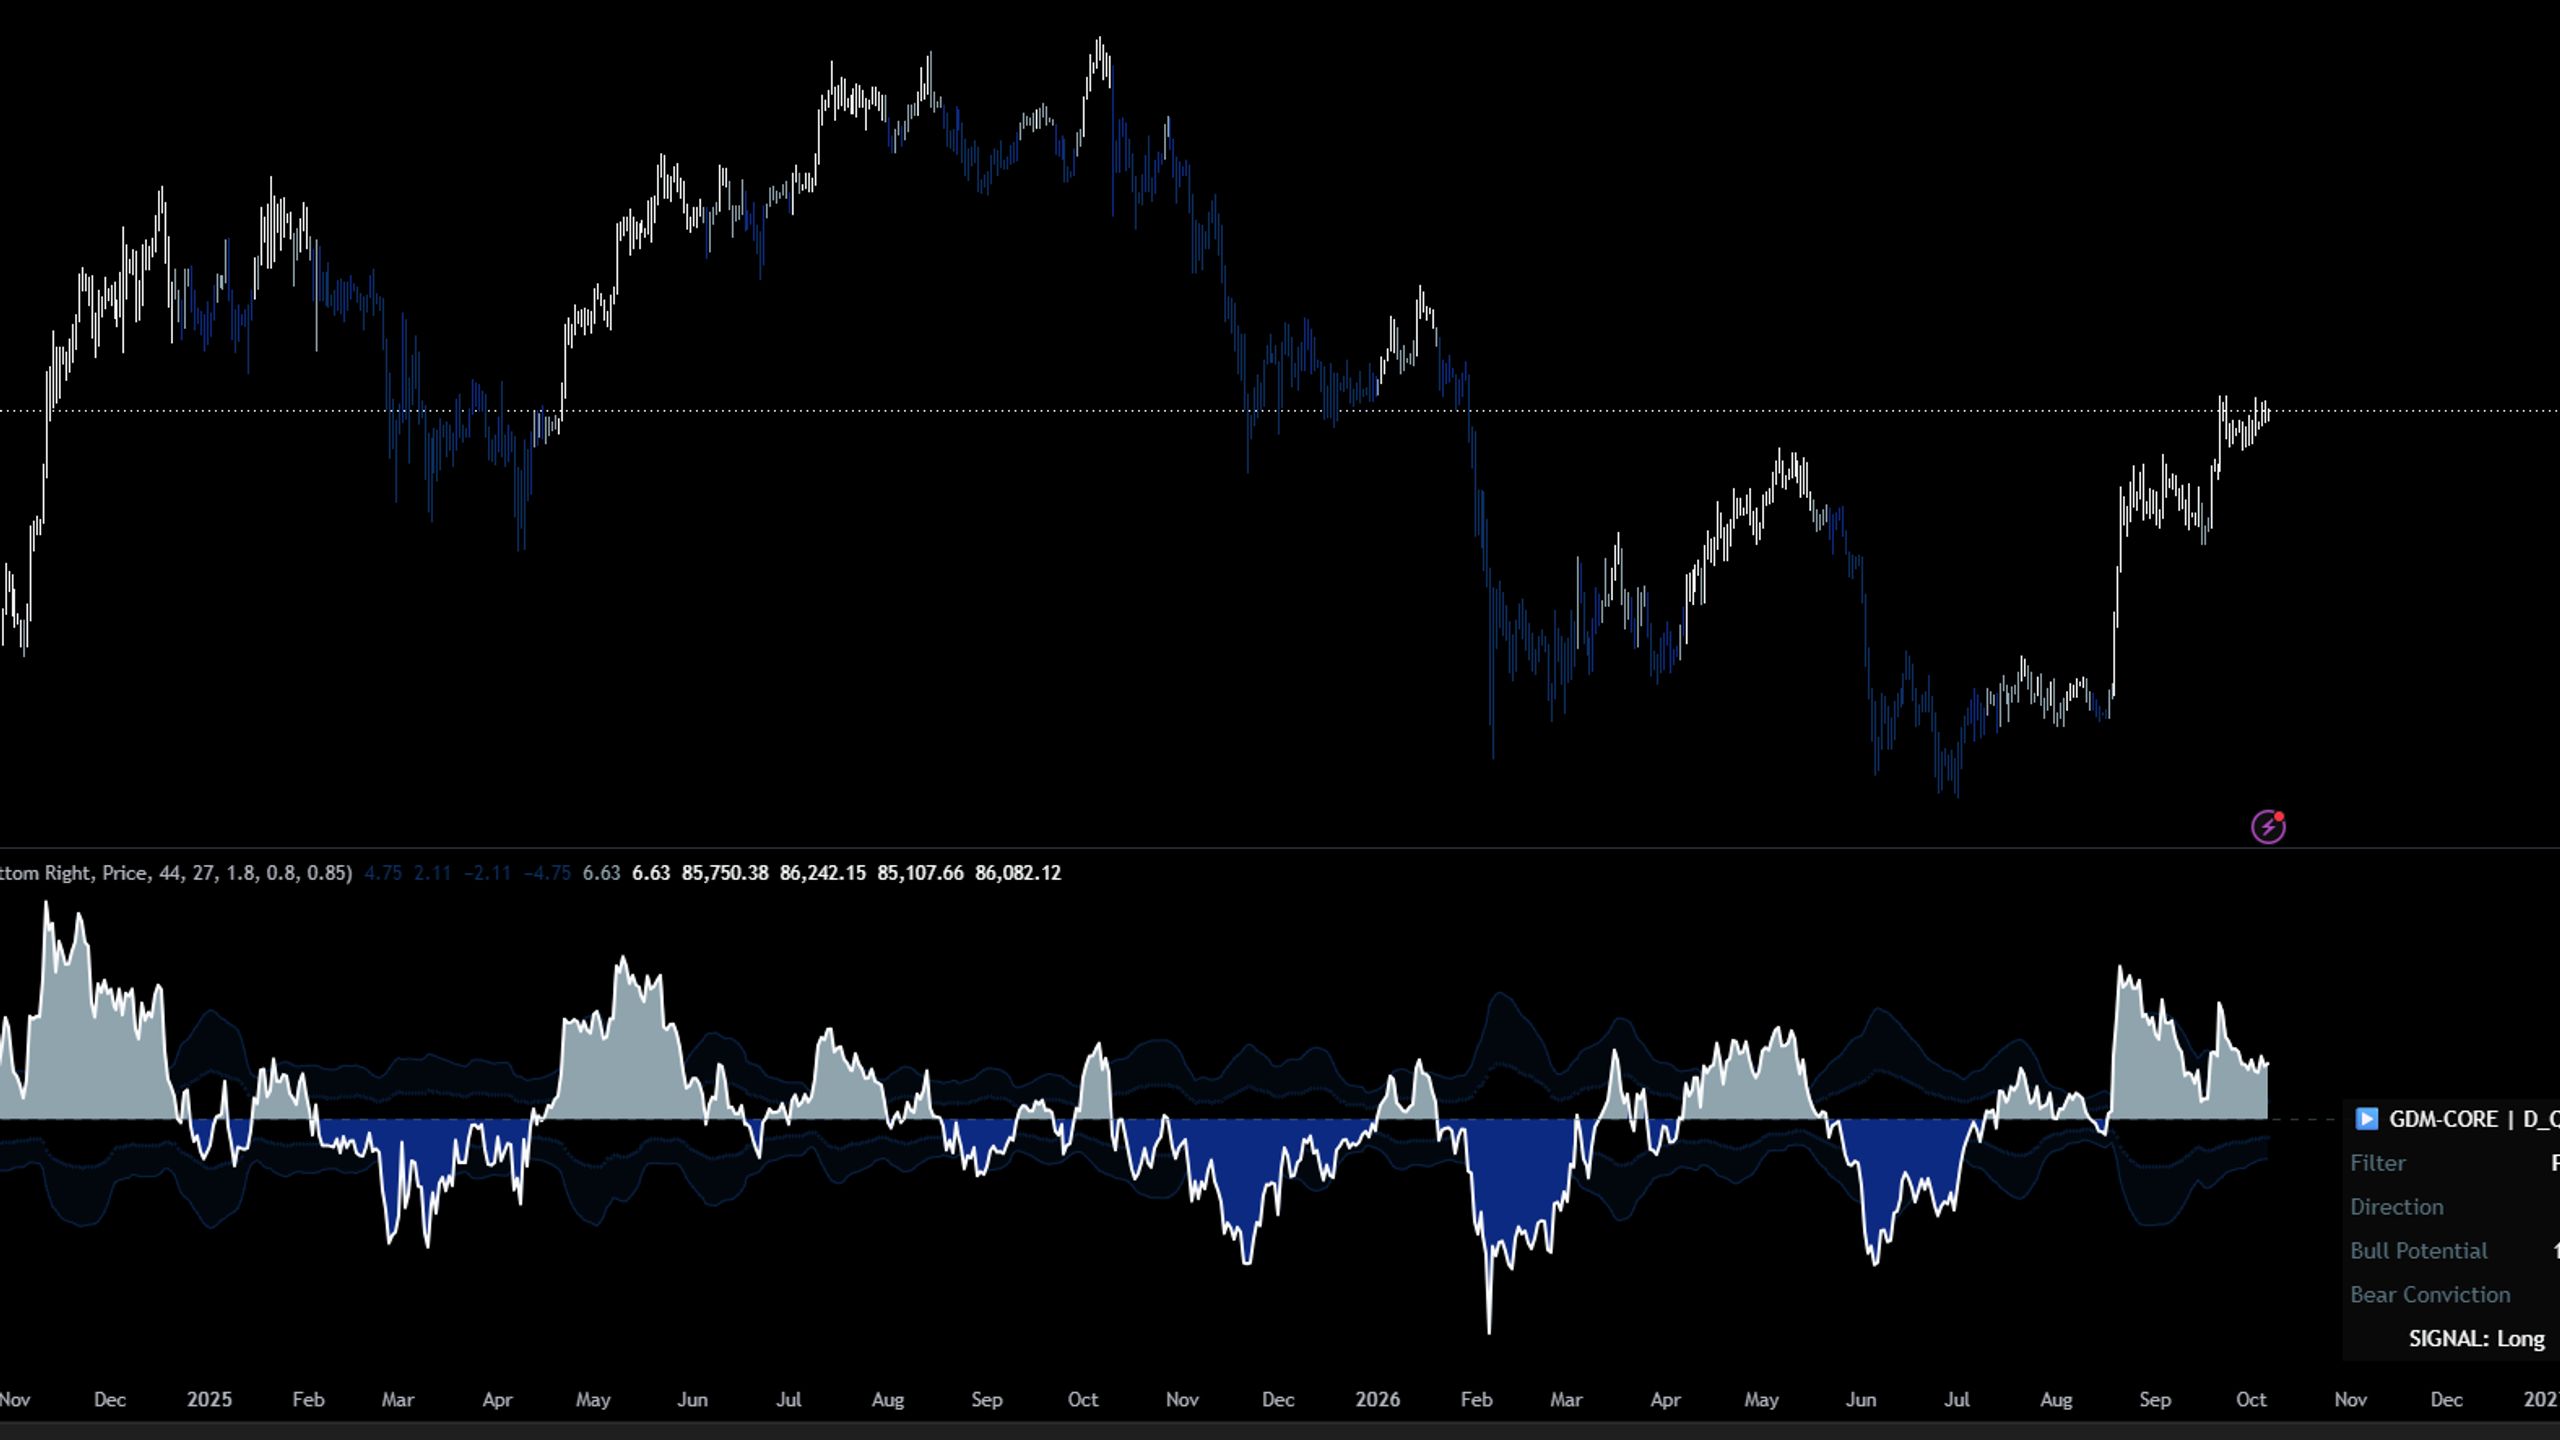Select the 85,750.38 legend value

click(x=725, y=873)
